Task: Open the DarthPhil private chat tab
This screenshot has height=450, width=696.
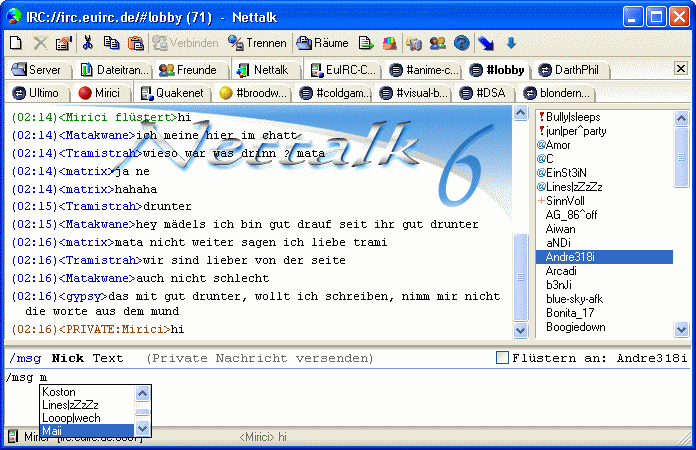Action: pos(569,70)
